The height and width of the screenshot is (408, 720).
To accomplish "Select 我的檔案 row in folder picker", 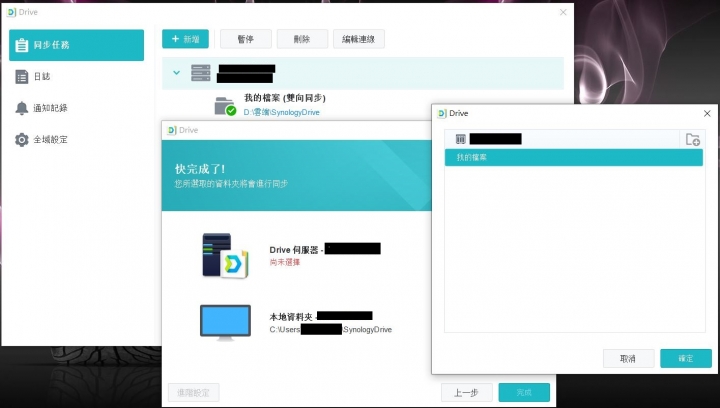I will coord(574,157).
